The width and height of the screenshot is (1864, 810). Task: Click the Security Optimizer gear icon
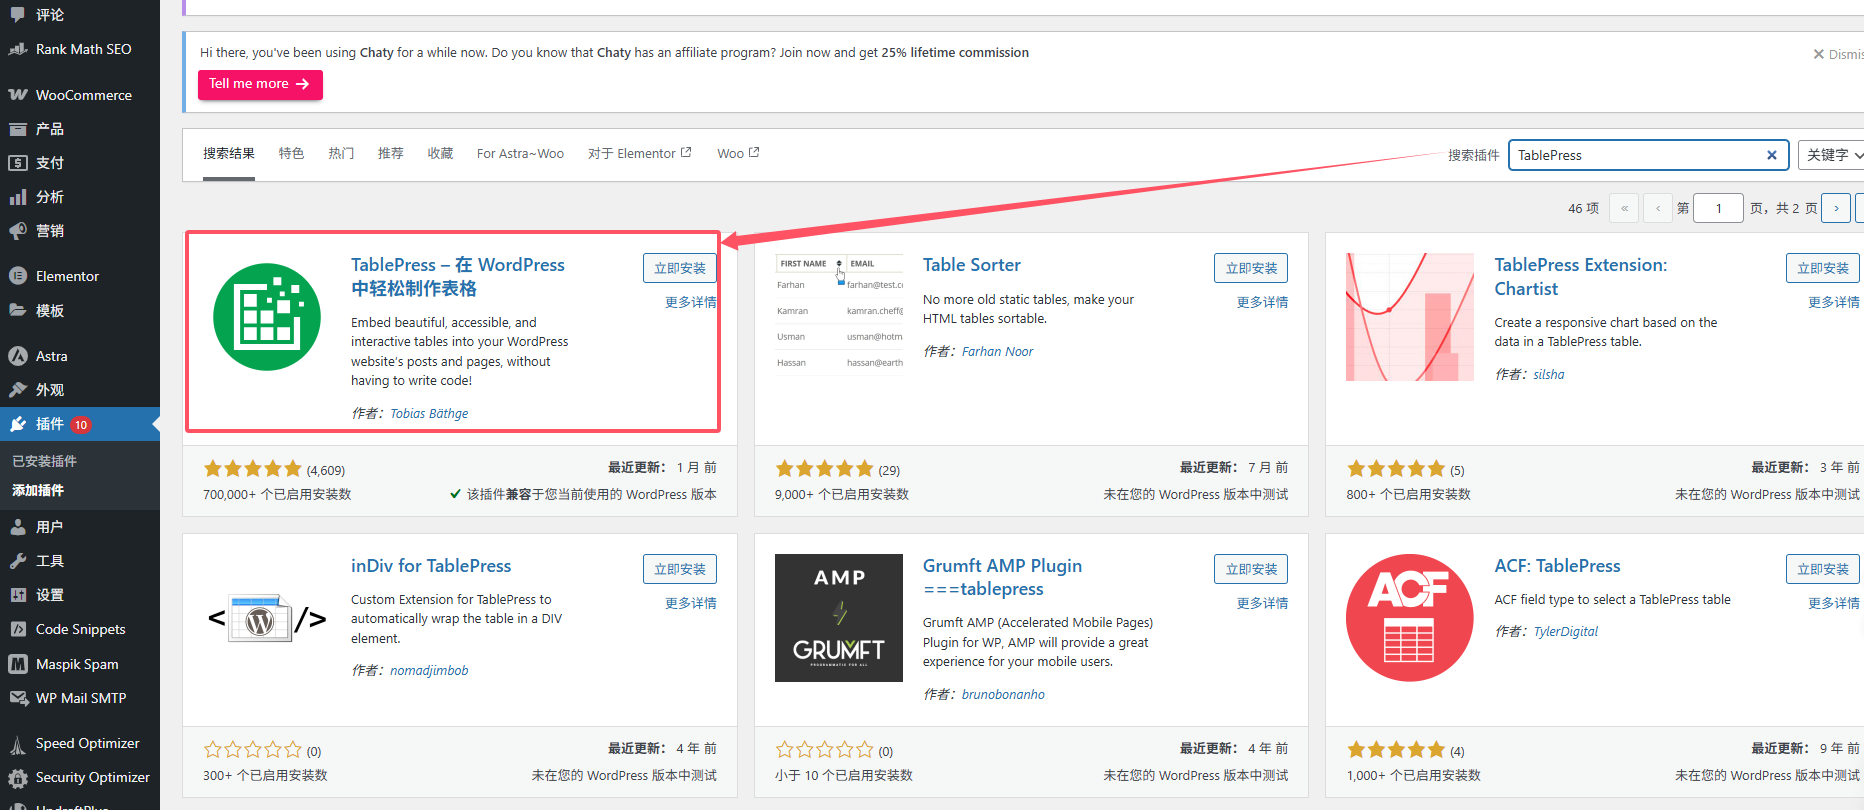coord(18,777)
